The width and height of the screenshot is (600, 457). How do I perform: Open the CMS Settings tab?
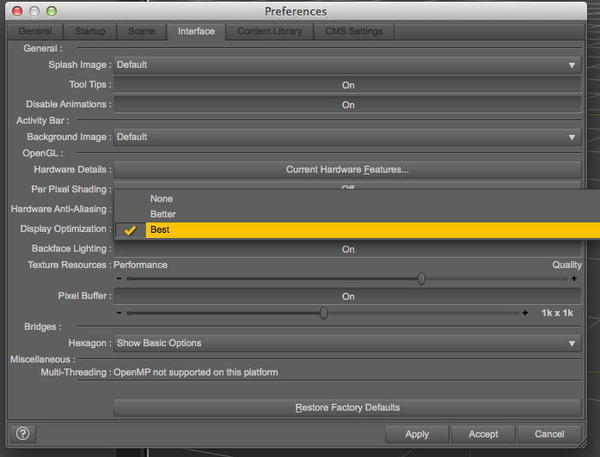[354, 31]
